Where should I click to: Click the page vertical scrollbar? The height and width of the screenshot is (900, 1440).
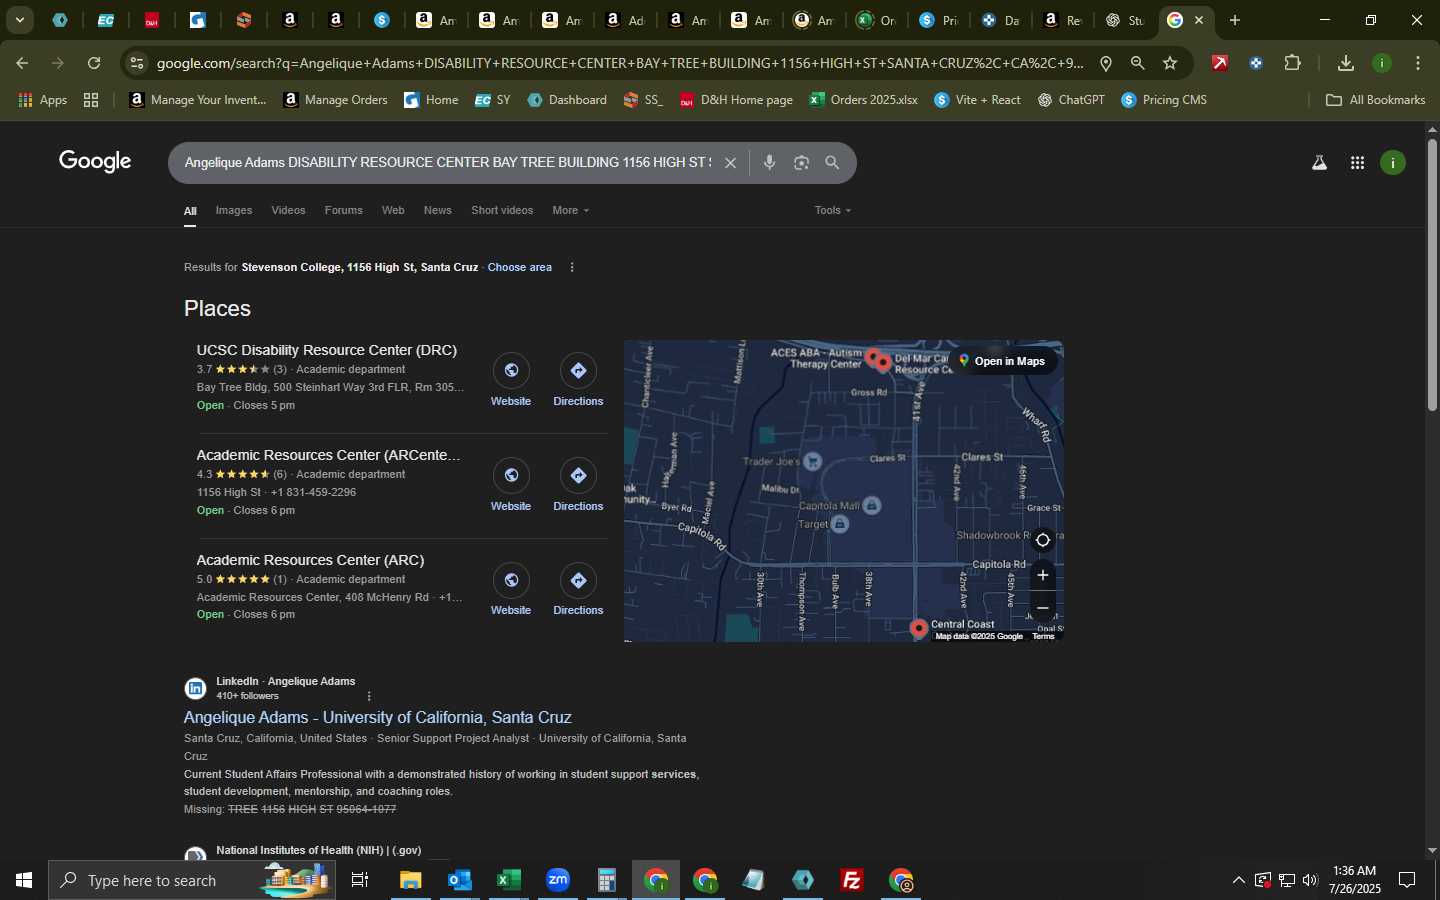pos(1432,275)
